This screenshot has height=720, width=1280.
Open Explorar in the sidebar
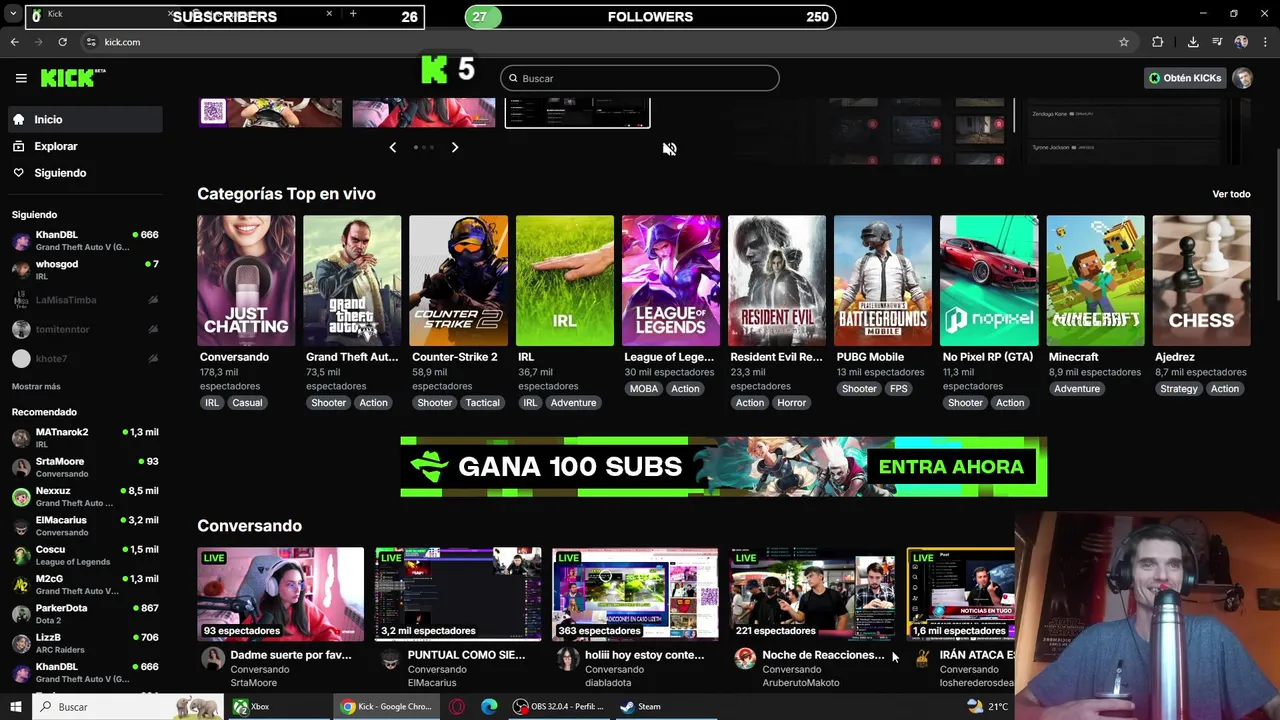[85, 146]
